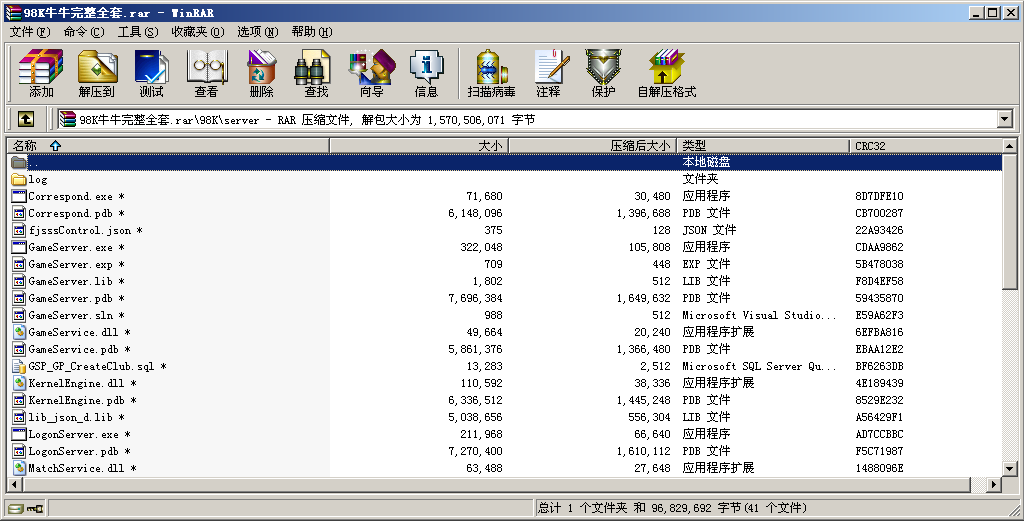Open the 查看 (View) tool
1024x521 pixels.
(x=207, y=74)
